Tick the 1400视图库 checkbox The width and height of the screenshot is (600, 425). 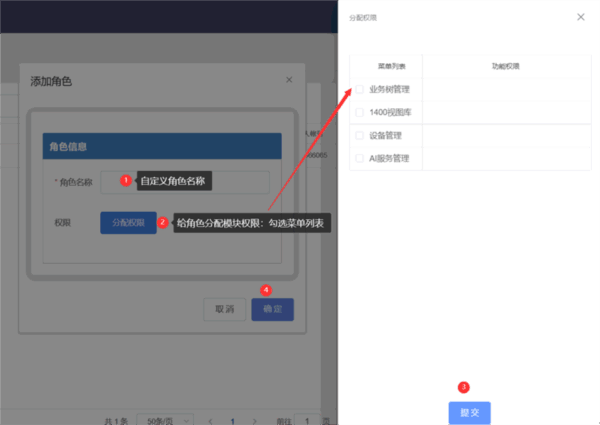360,112
